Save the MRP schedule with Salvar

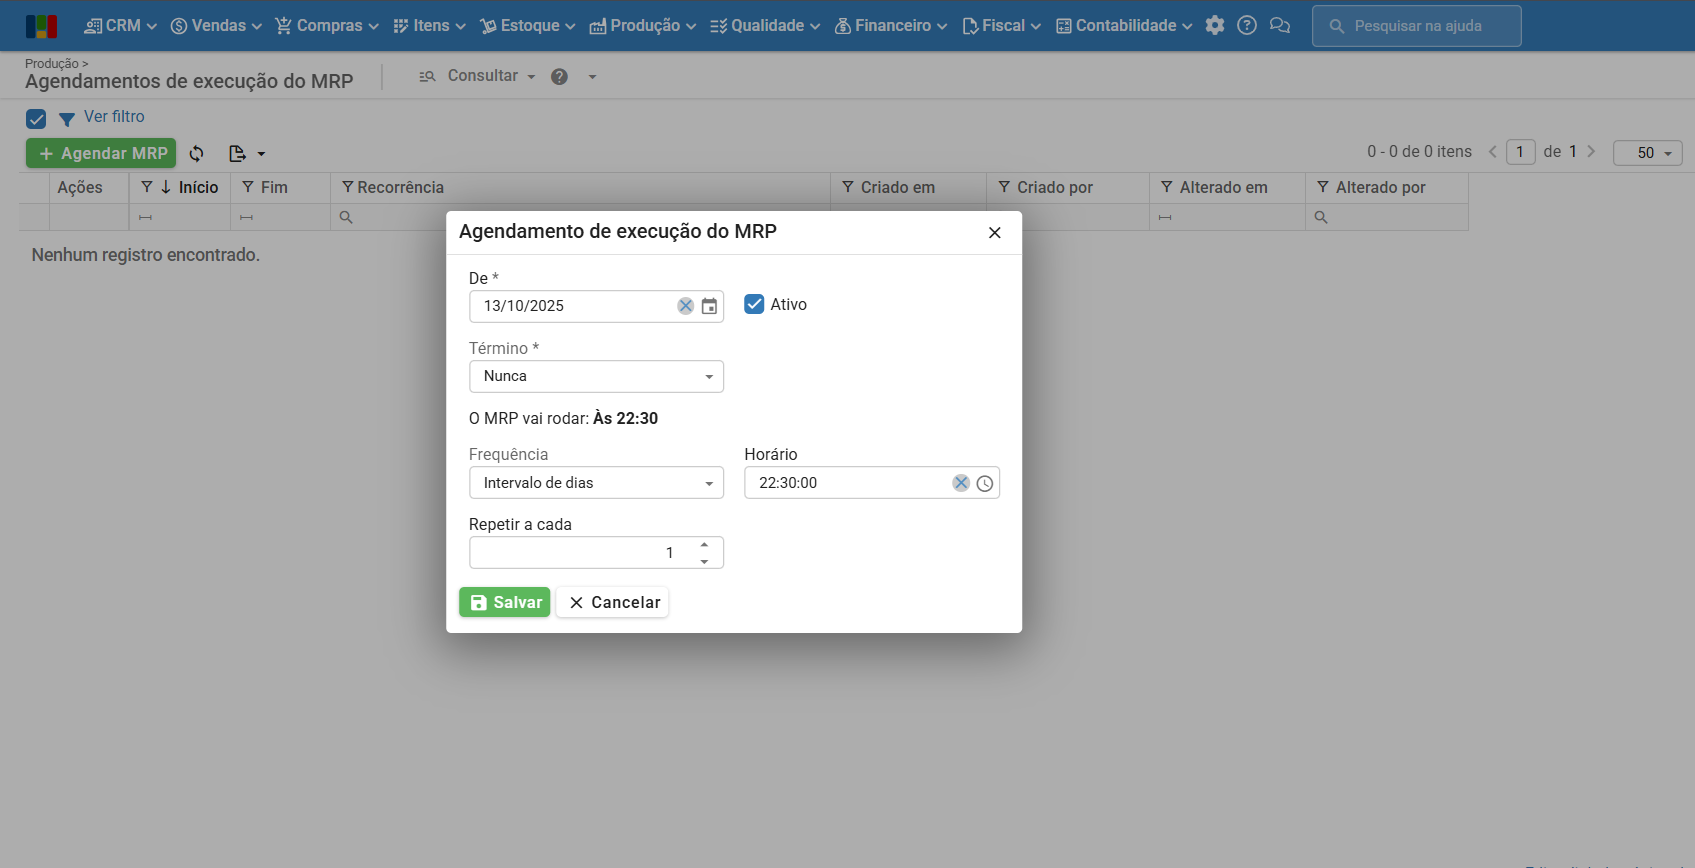505,602
